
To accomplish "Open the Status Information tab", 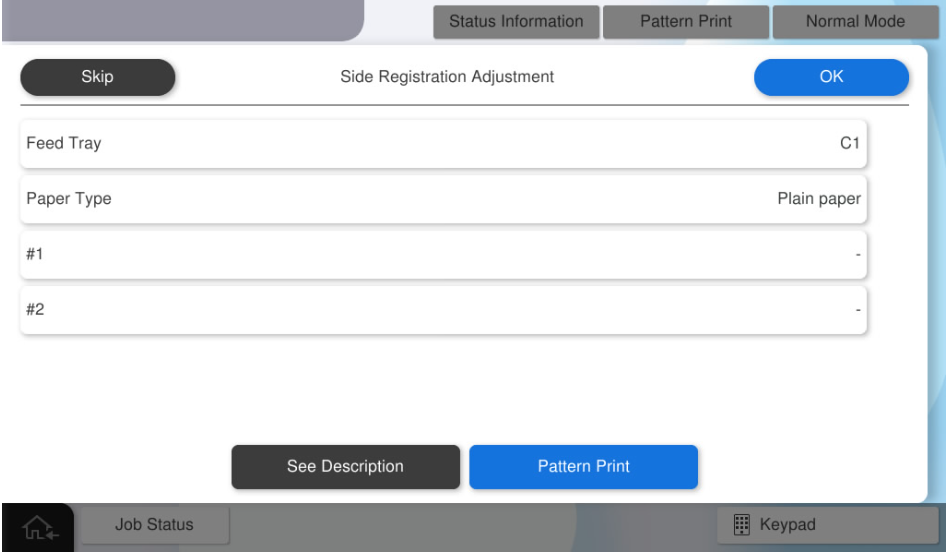I will 516,21.
